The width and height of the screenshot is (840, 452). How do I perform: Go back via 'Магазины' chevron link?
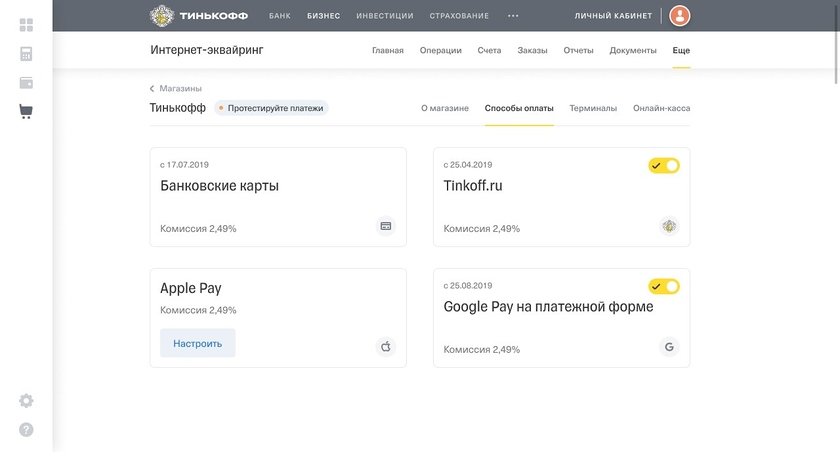click(176, 88)
